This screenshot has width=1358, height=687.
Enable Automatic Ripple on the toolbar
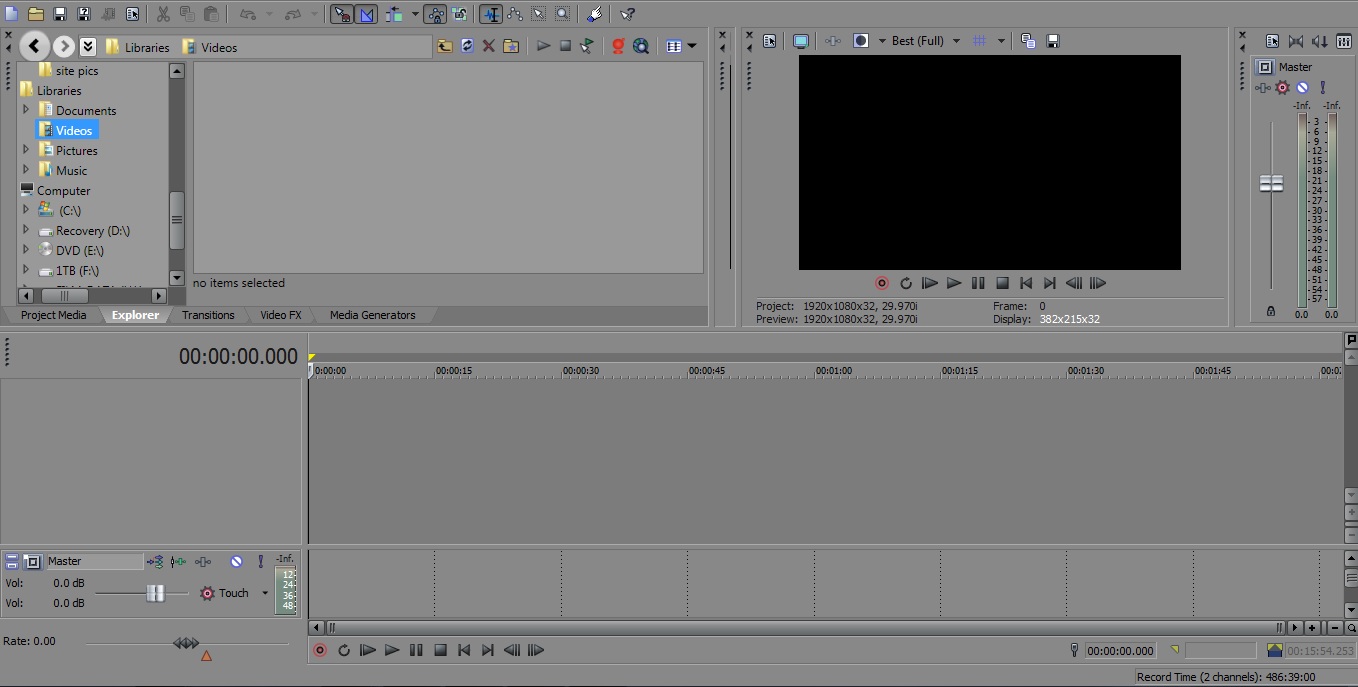pos(394,14)
